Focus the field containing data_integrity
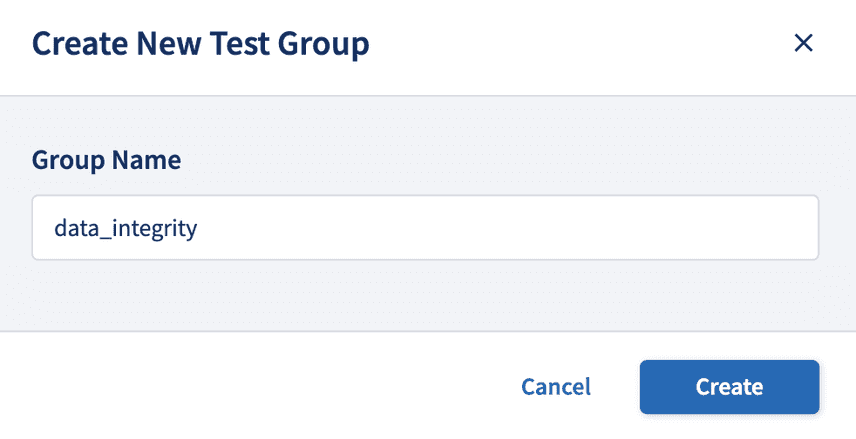856x439 pixels. coord(425,228)
